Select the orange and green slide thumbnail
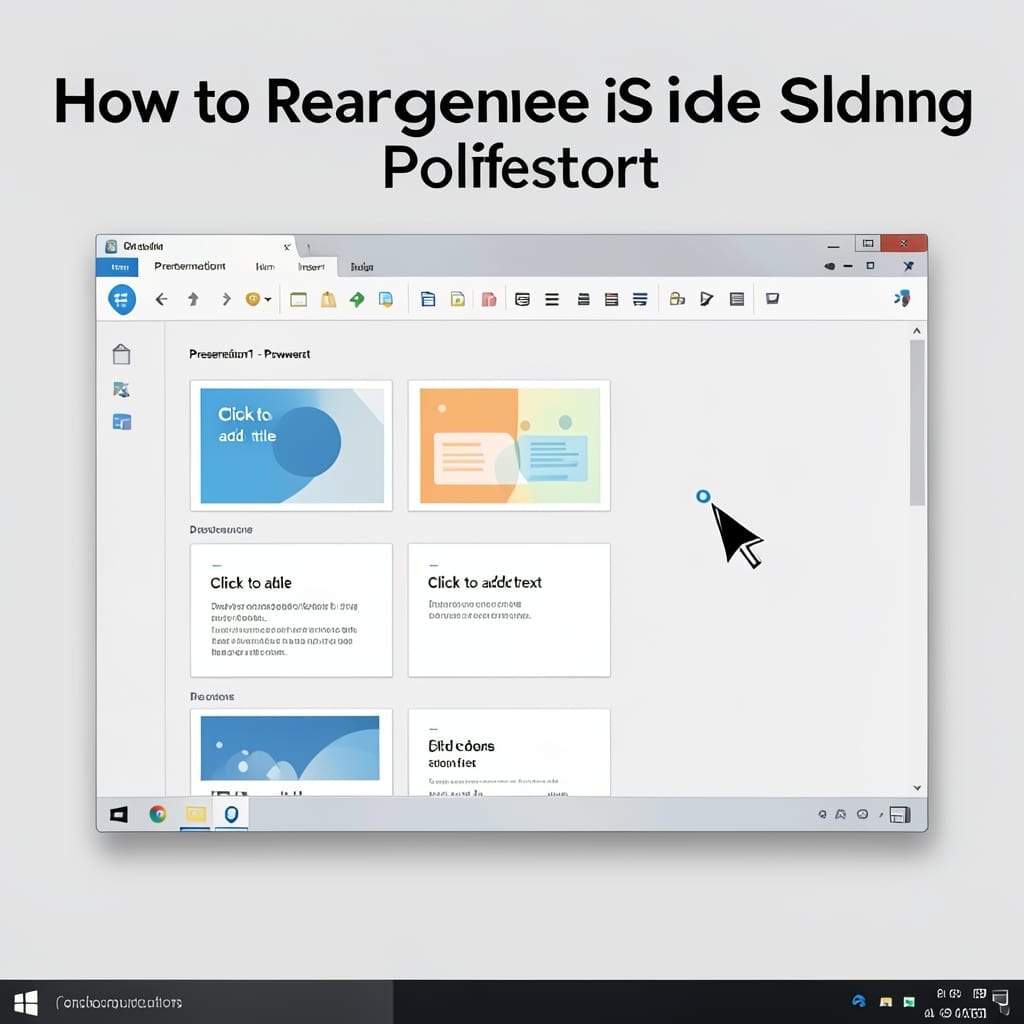1024x1024 pixels. (x=509, y=445)
